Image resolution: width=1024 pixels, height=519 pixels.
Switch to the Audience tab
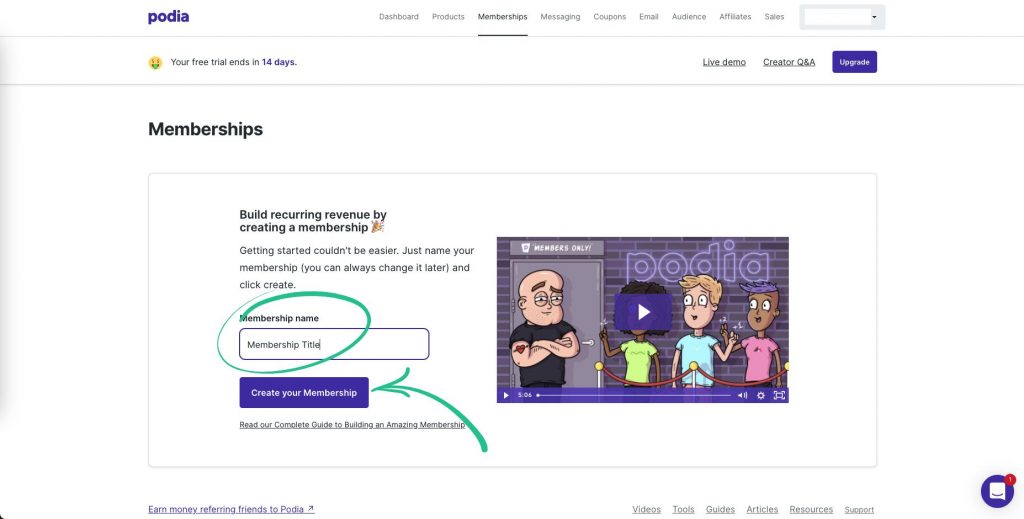(x=689, y=17)
